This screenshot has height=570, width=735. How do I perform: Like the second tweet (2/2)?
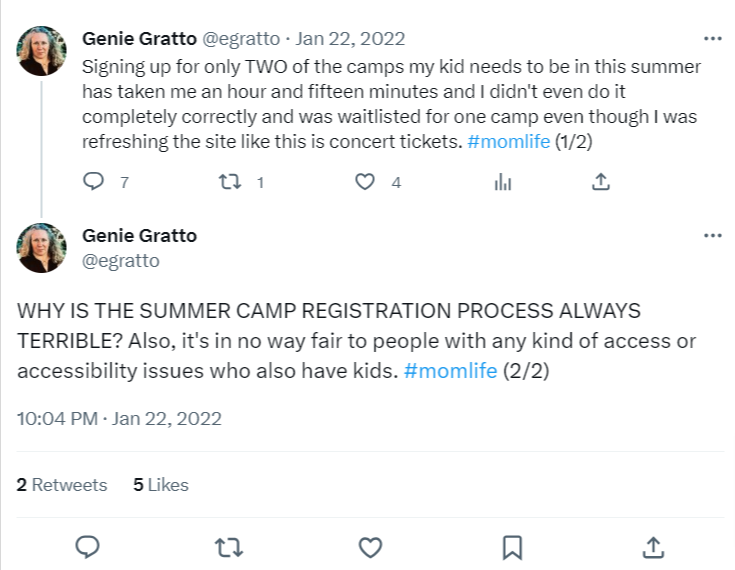[x=371, y=547]
